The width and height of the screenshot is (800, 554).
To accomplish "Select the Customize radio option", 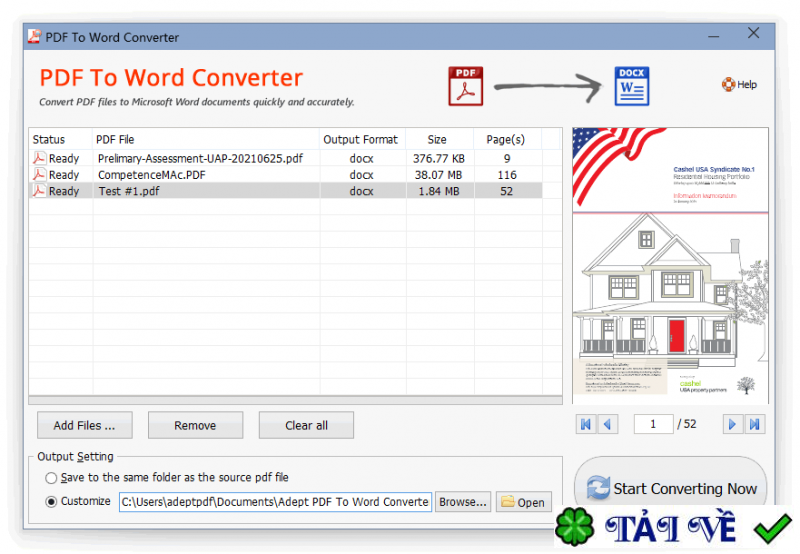I will point(51,501).
